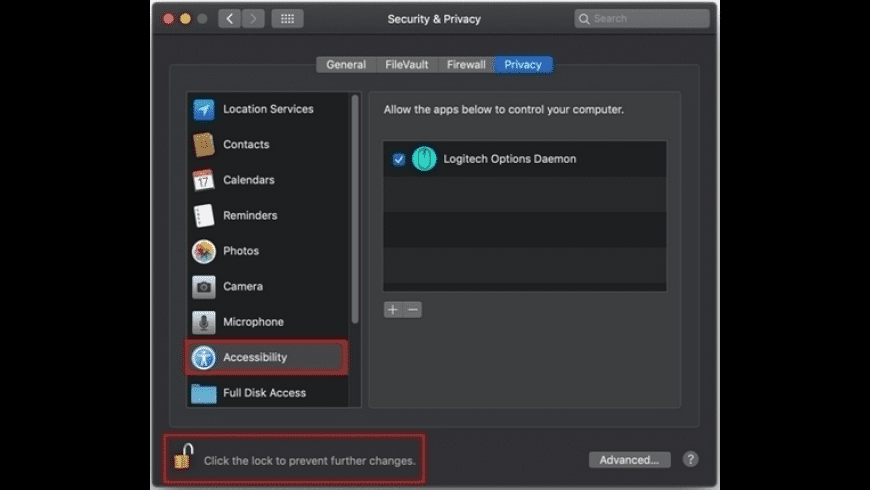
Task: Click the Reminders notepad icon
Action: [204, 216]
